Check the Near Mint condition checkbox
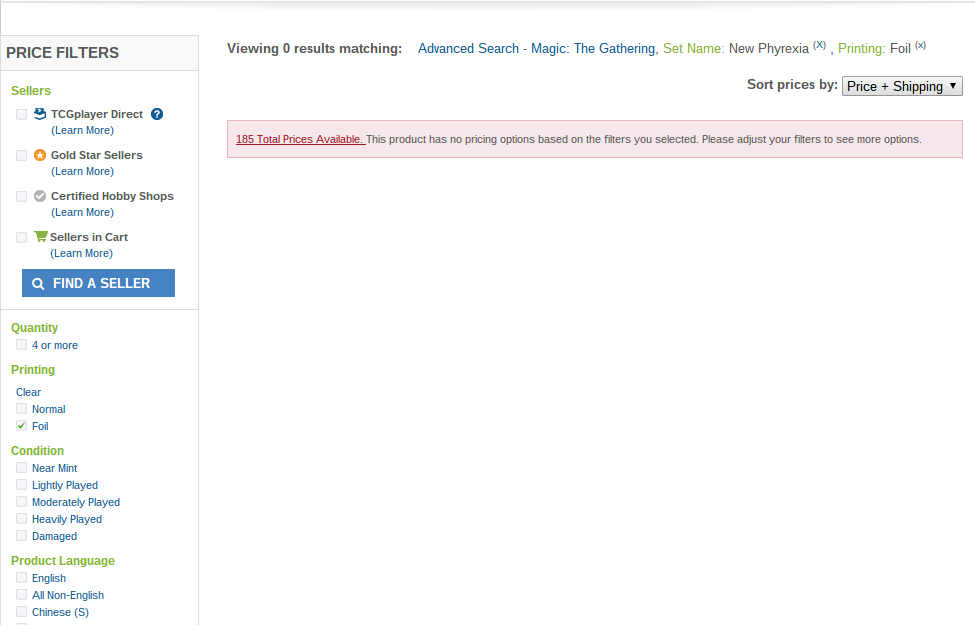This screenshot has height=625, width=975. point(22,468)
